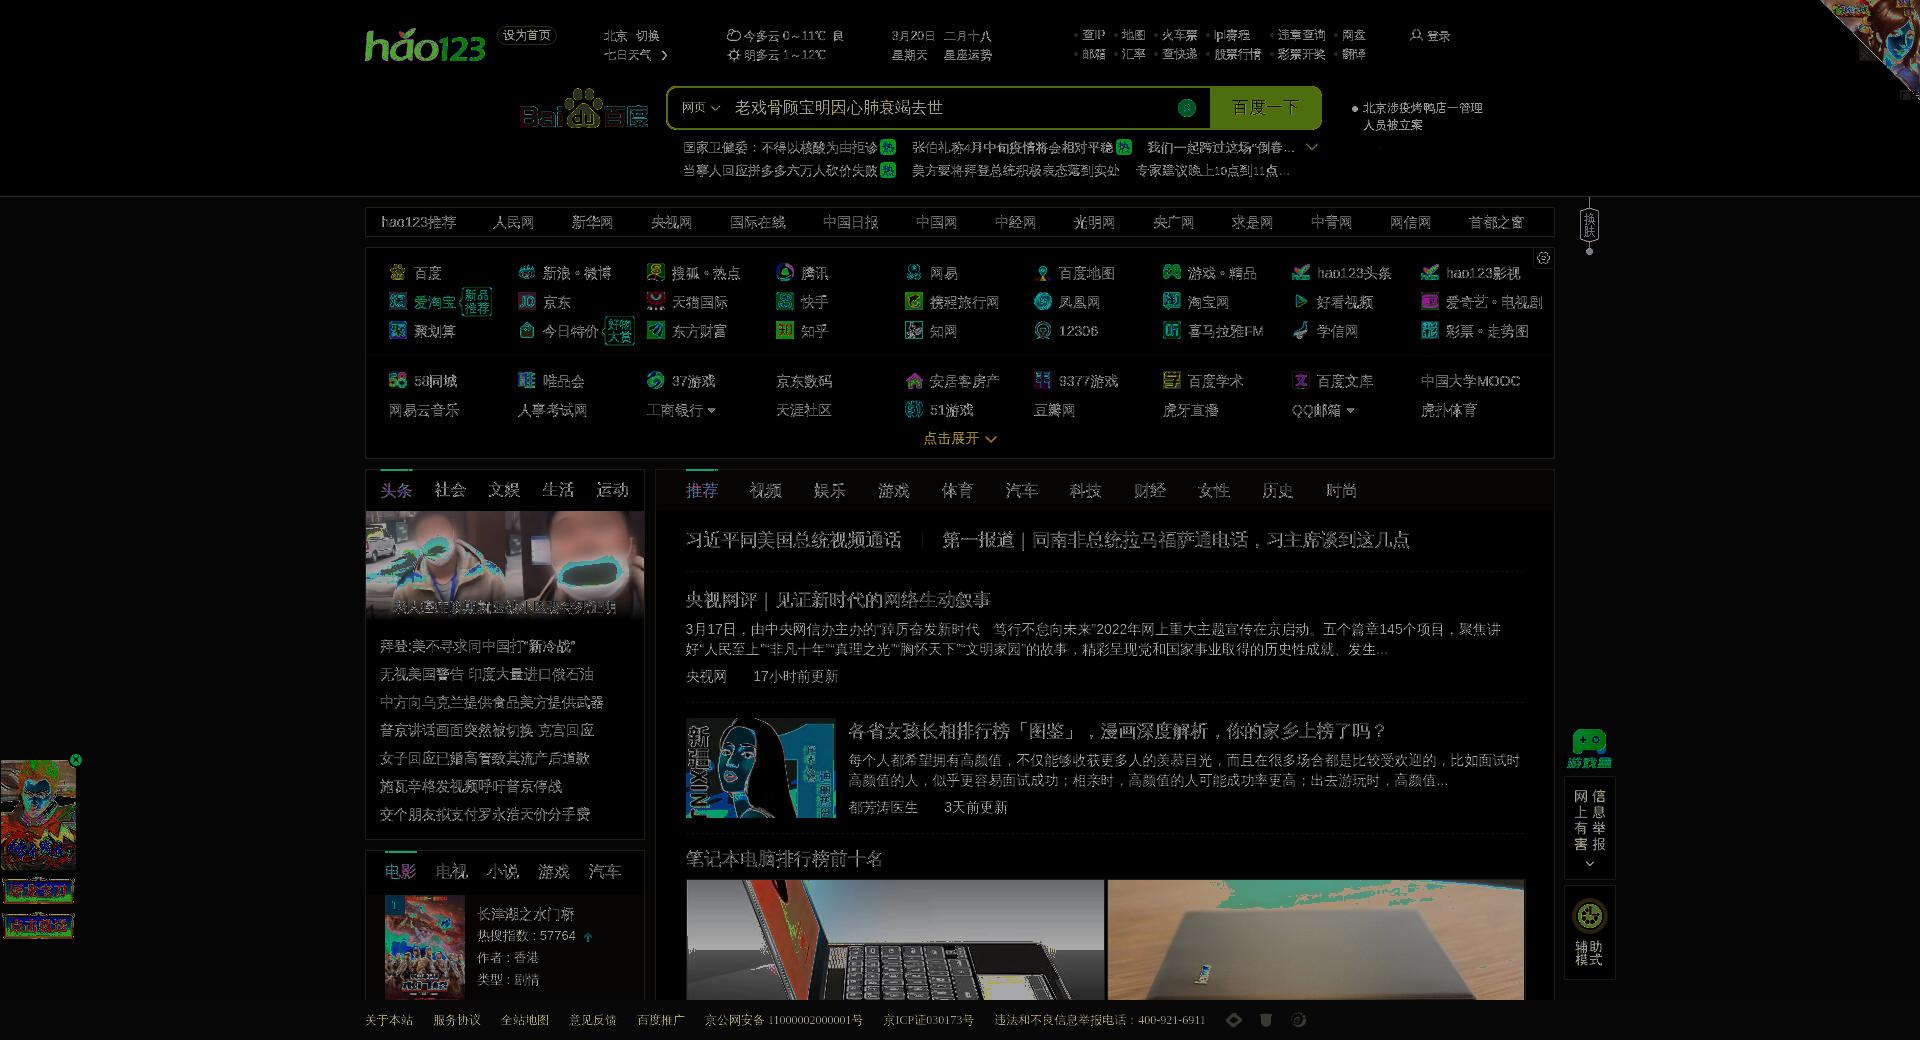Open hao123影视 icon link
The image size is (1920, 1040).
pyautogui.click(x=1429, y=272)
